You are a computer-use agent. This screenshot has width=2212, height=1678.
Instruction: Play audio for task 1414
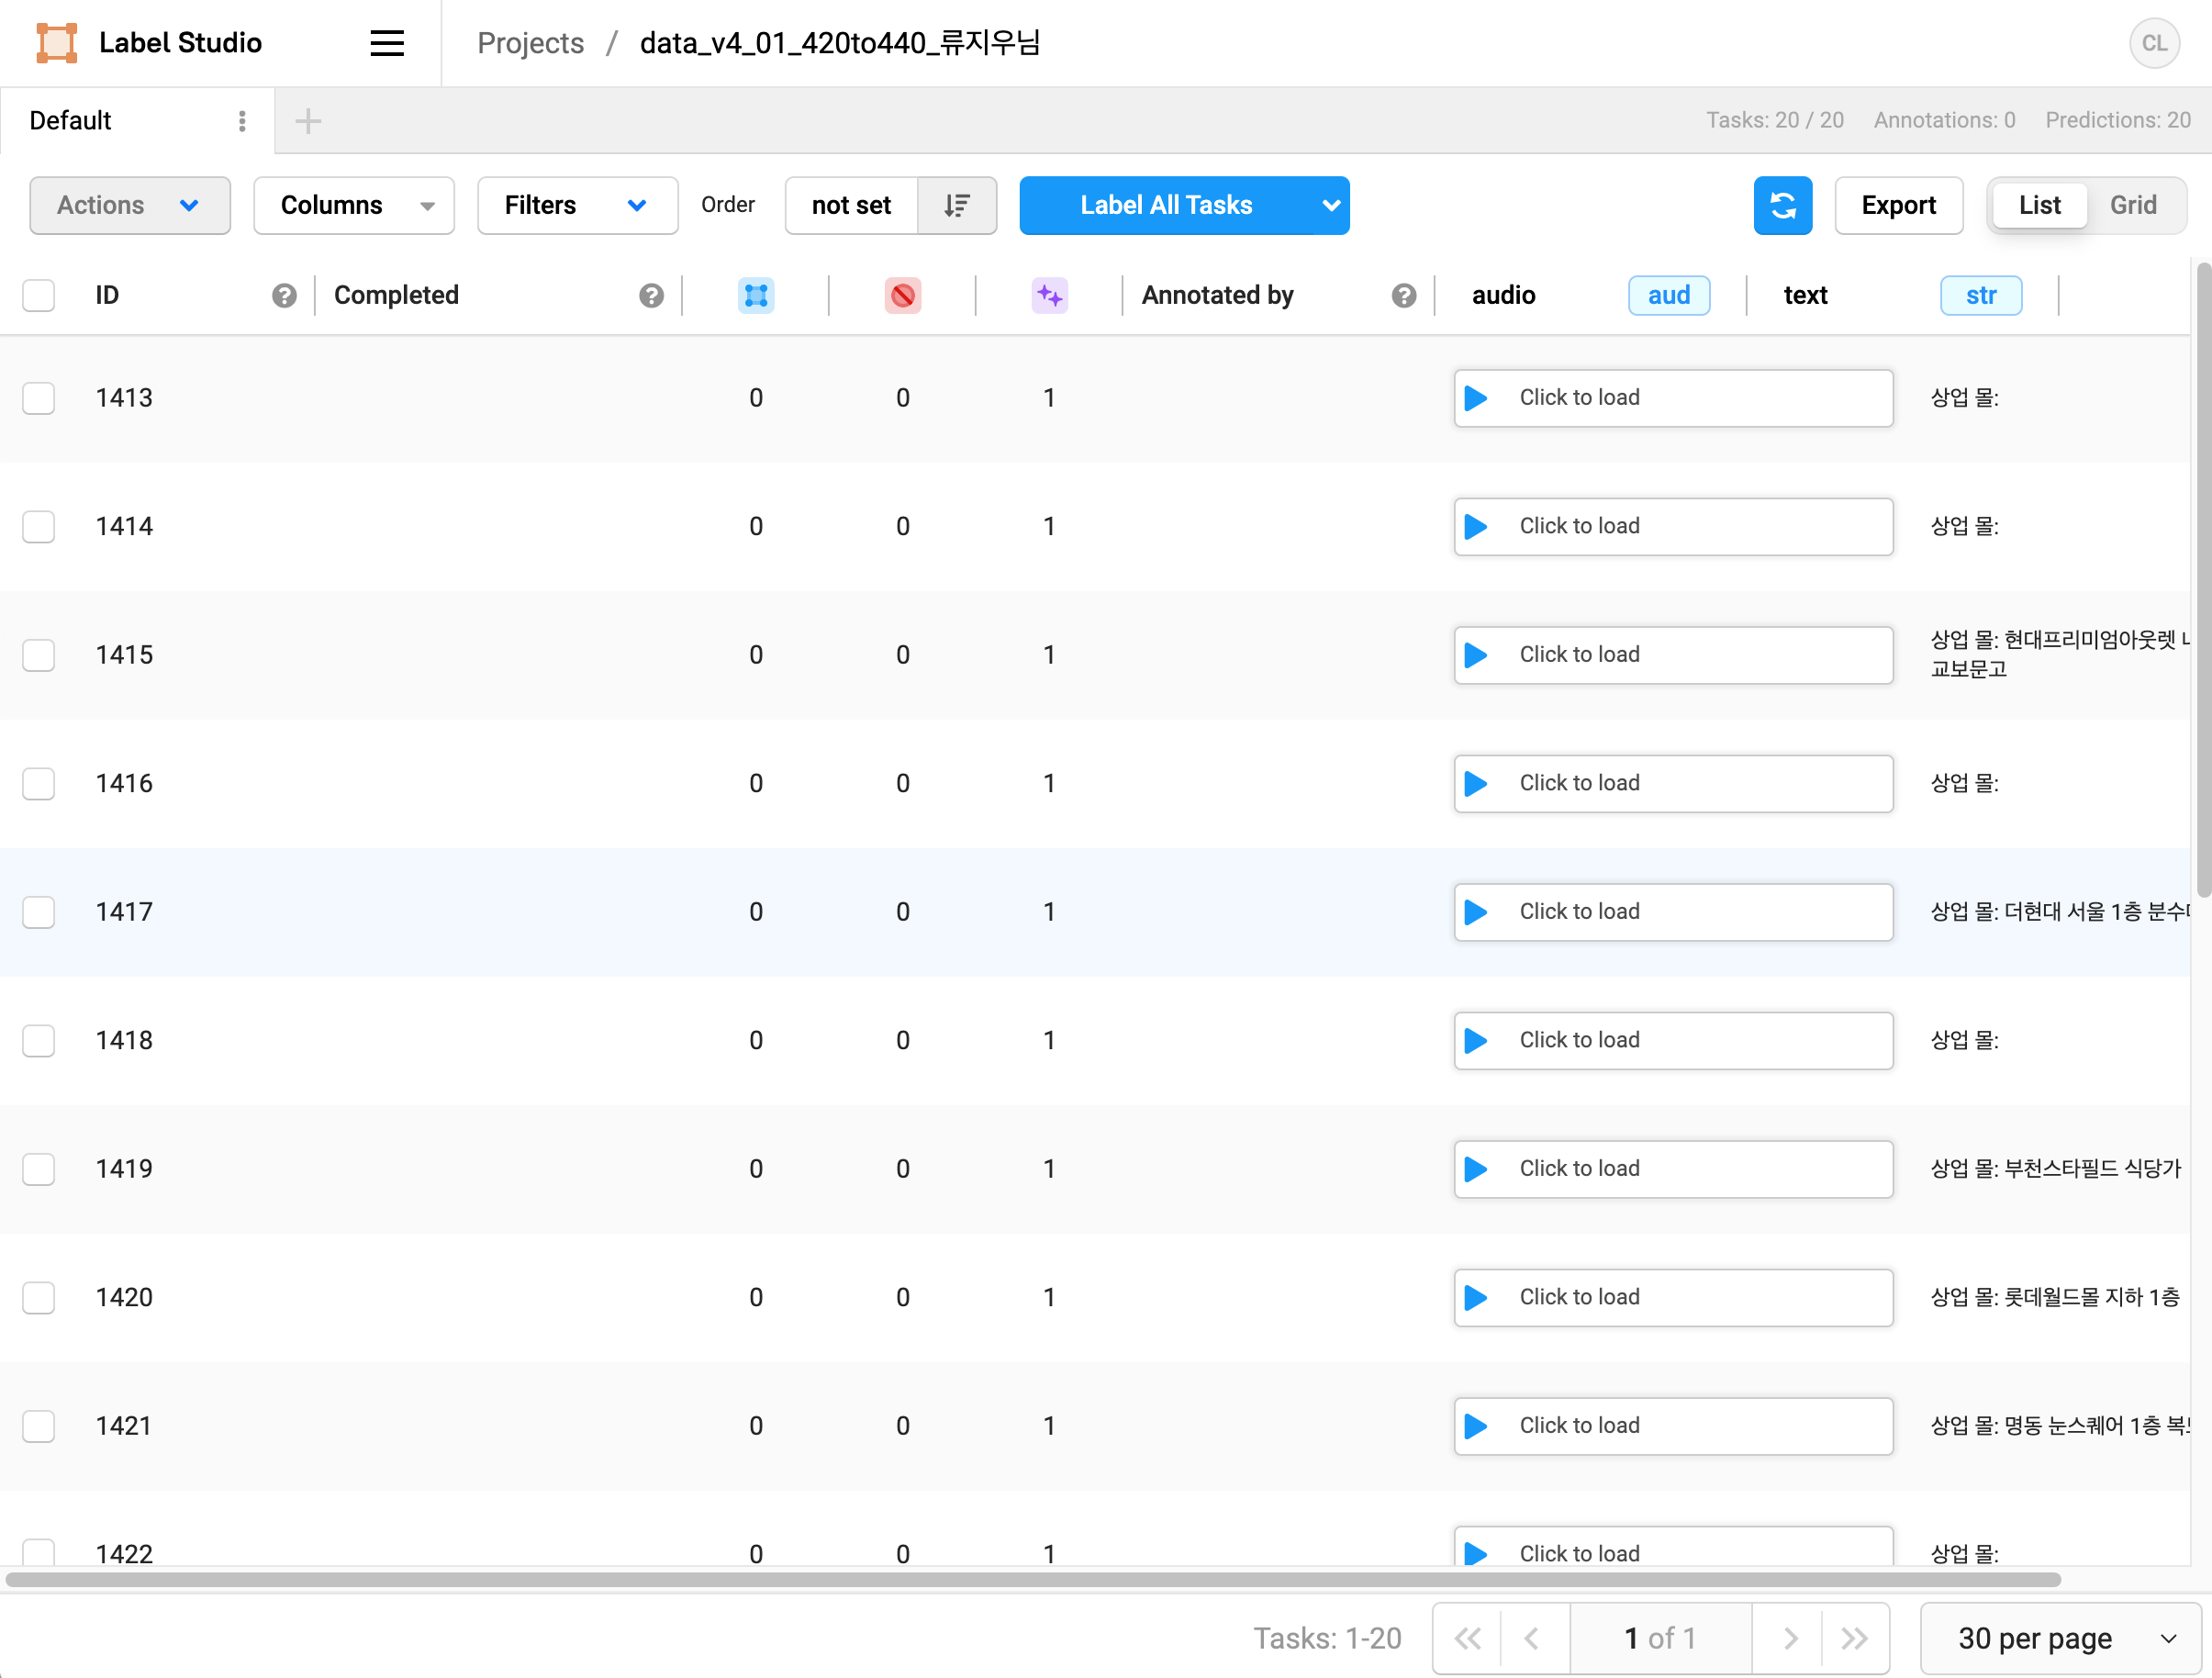point(1476,526)
